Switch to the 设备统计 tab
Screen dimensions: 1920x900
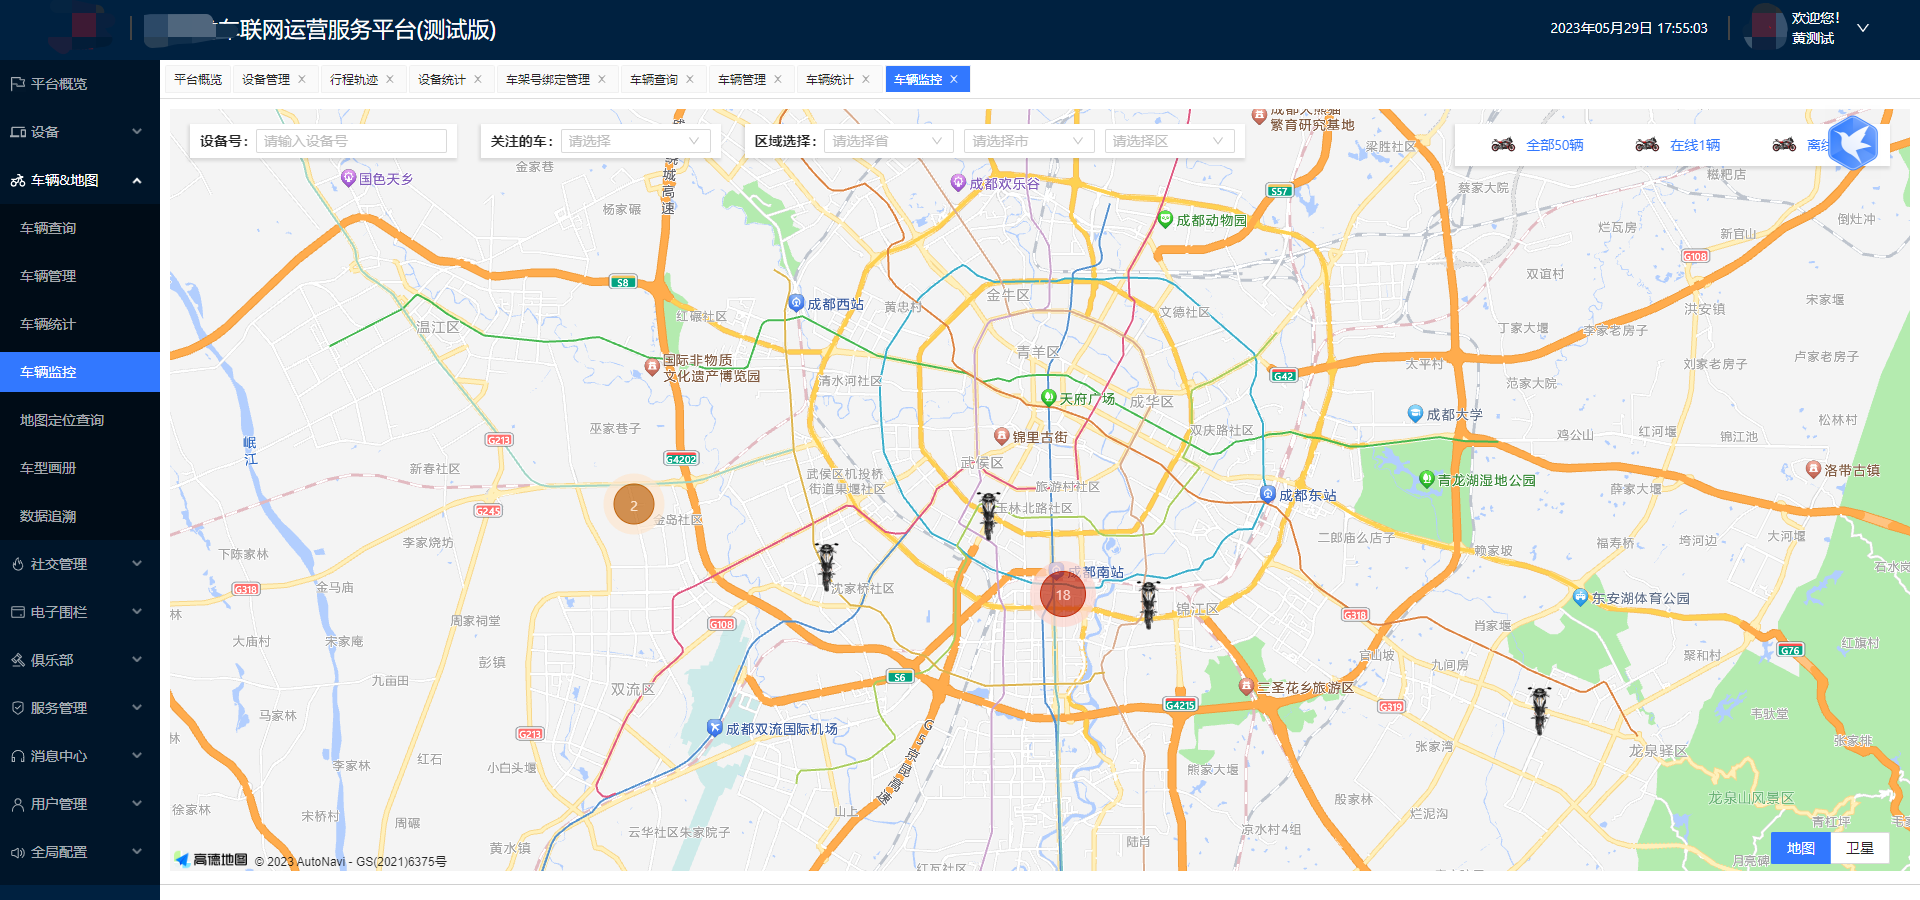pos(442,79)
